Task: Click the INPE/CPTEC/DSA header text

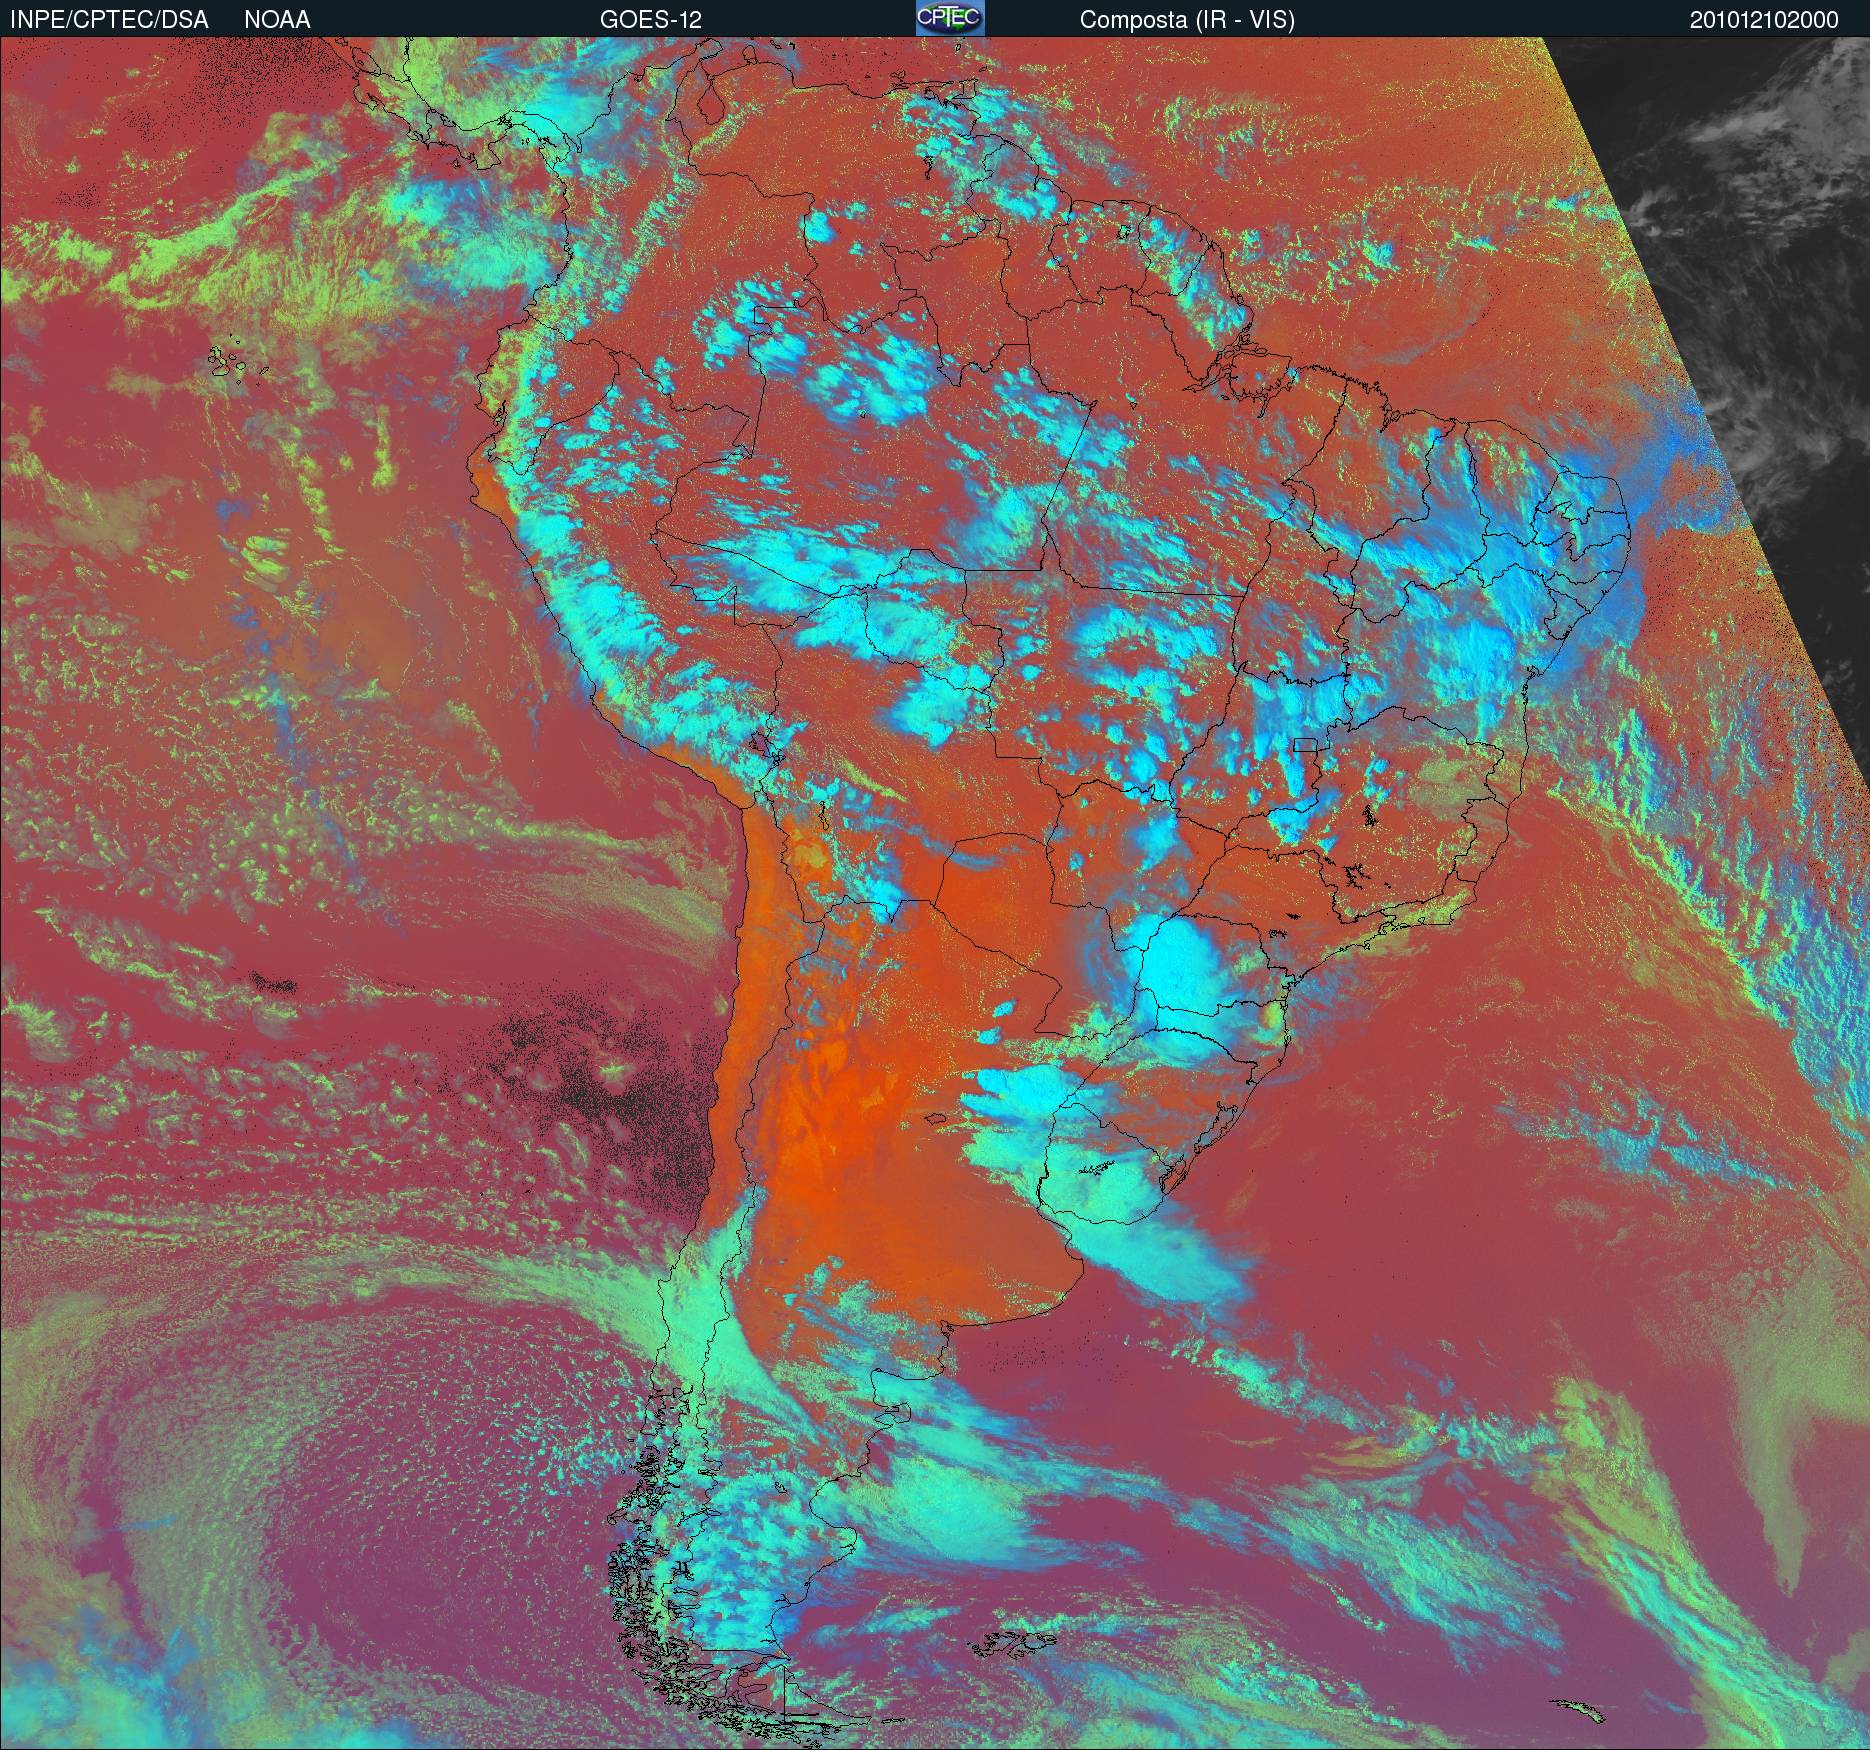Action: click(x=109, y=19)
